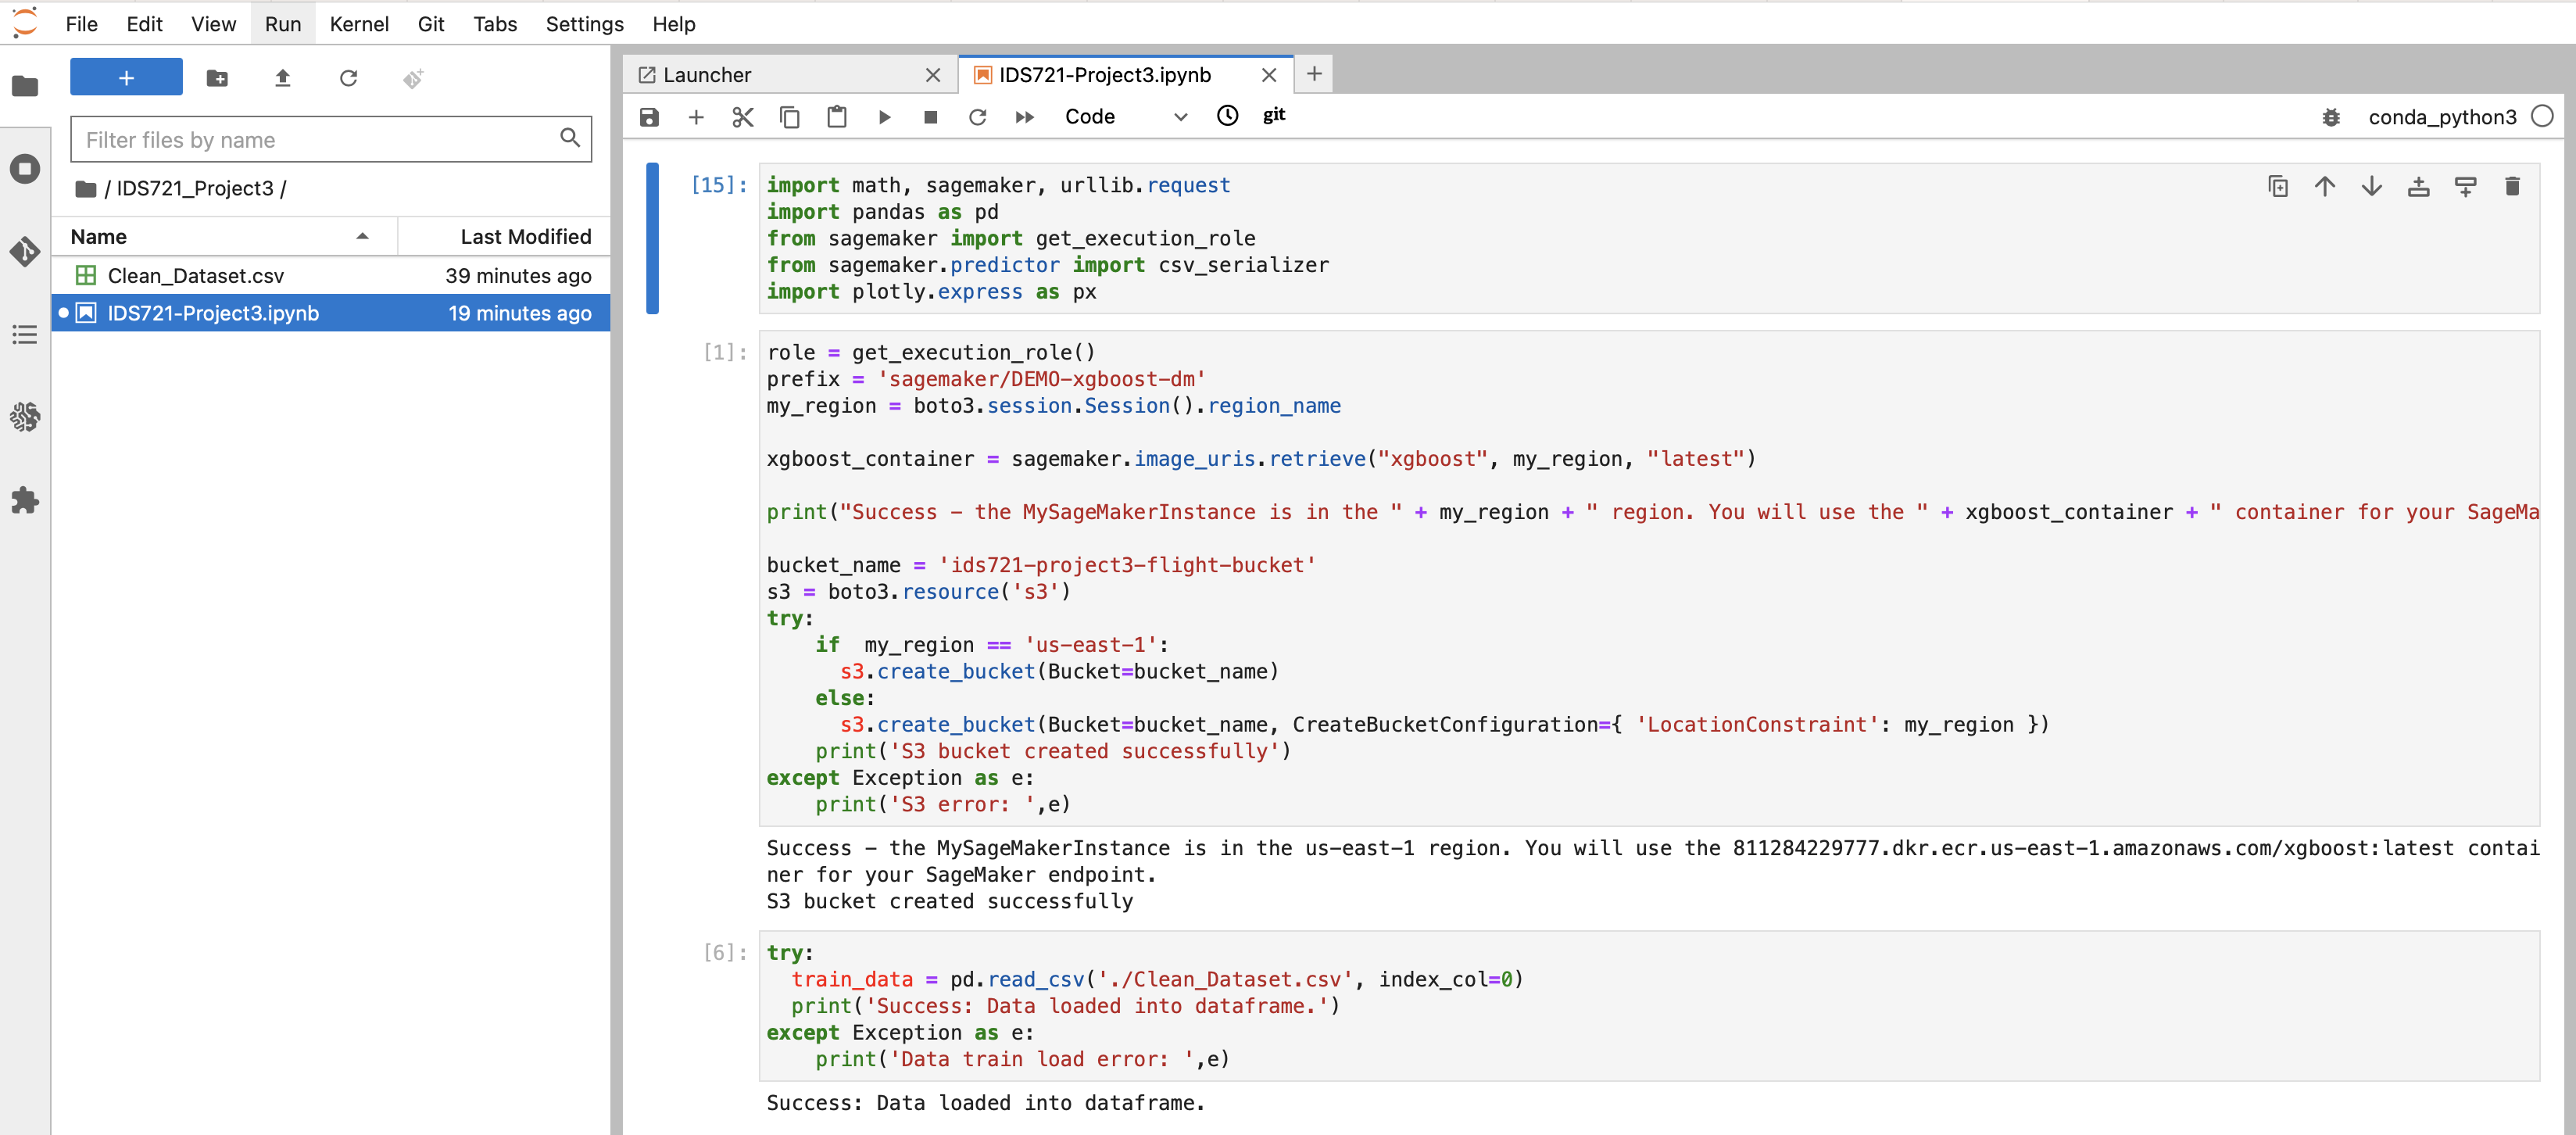Run the selected cell
2576x1135 pixels.
click(884, 117)
